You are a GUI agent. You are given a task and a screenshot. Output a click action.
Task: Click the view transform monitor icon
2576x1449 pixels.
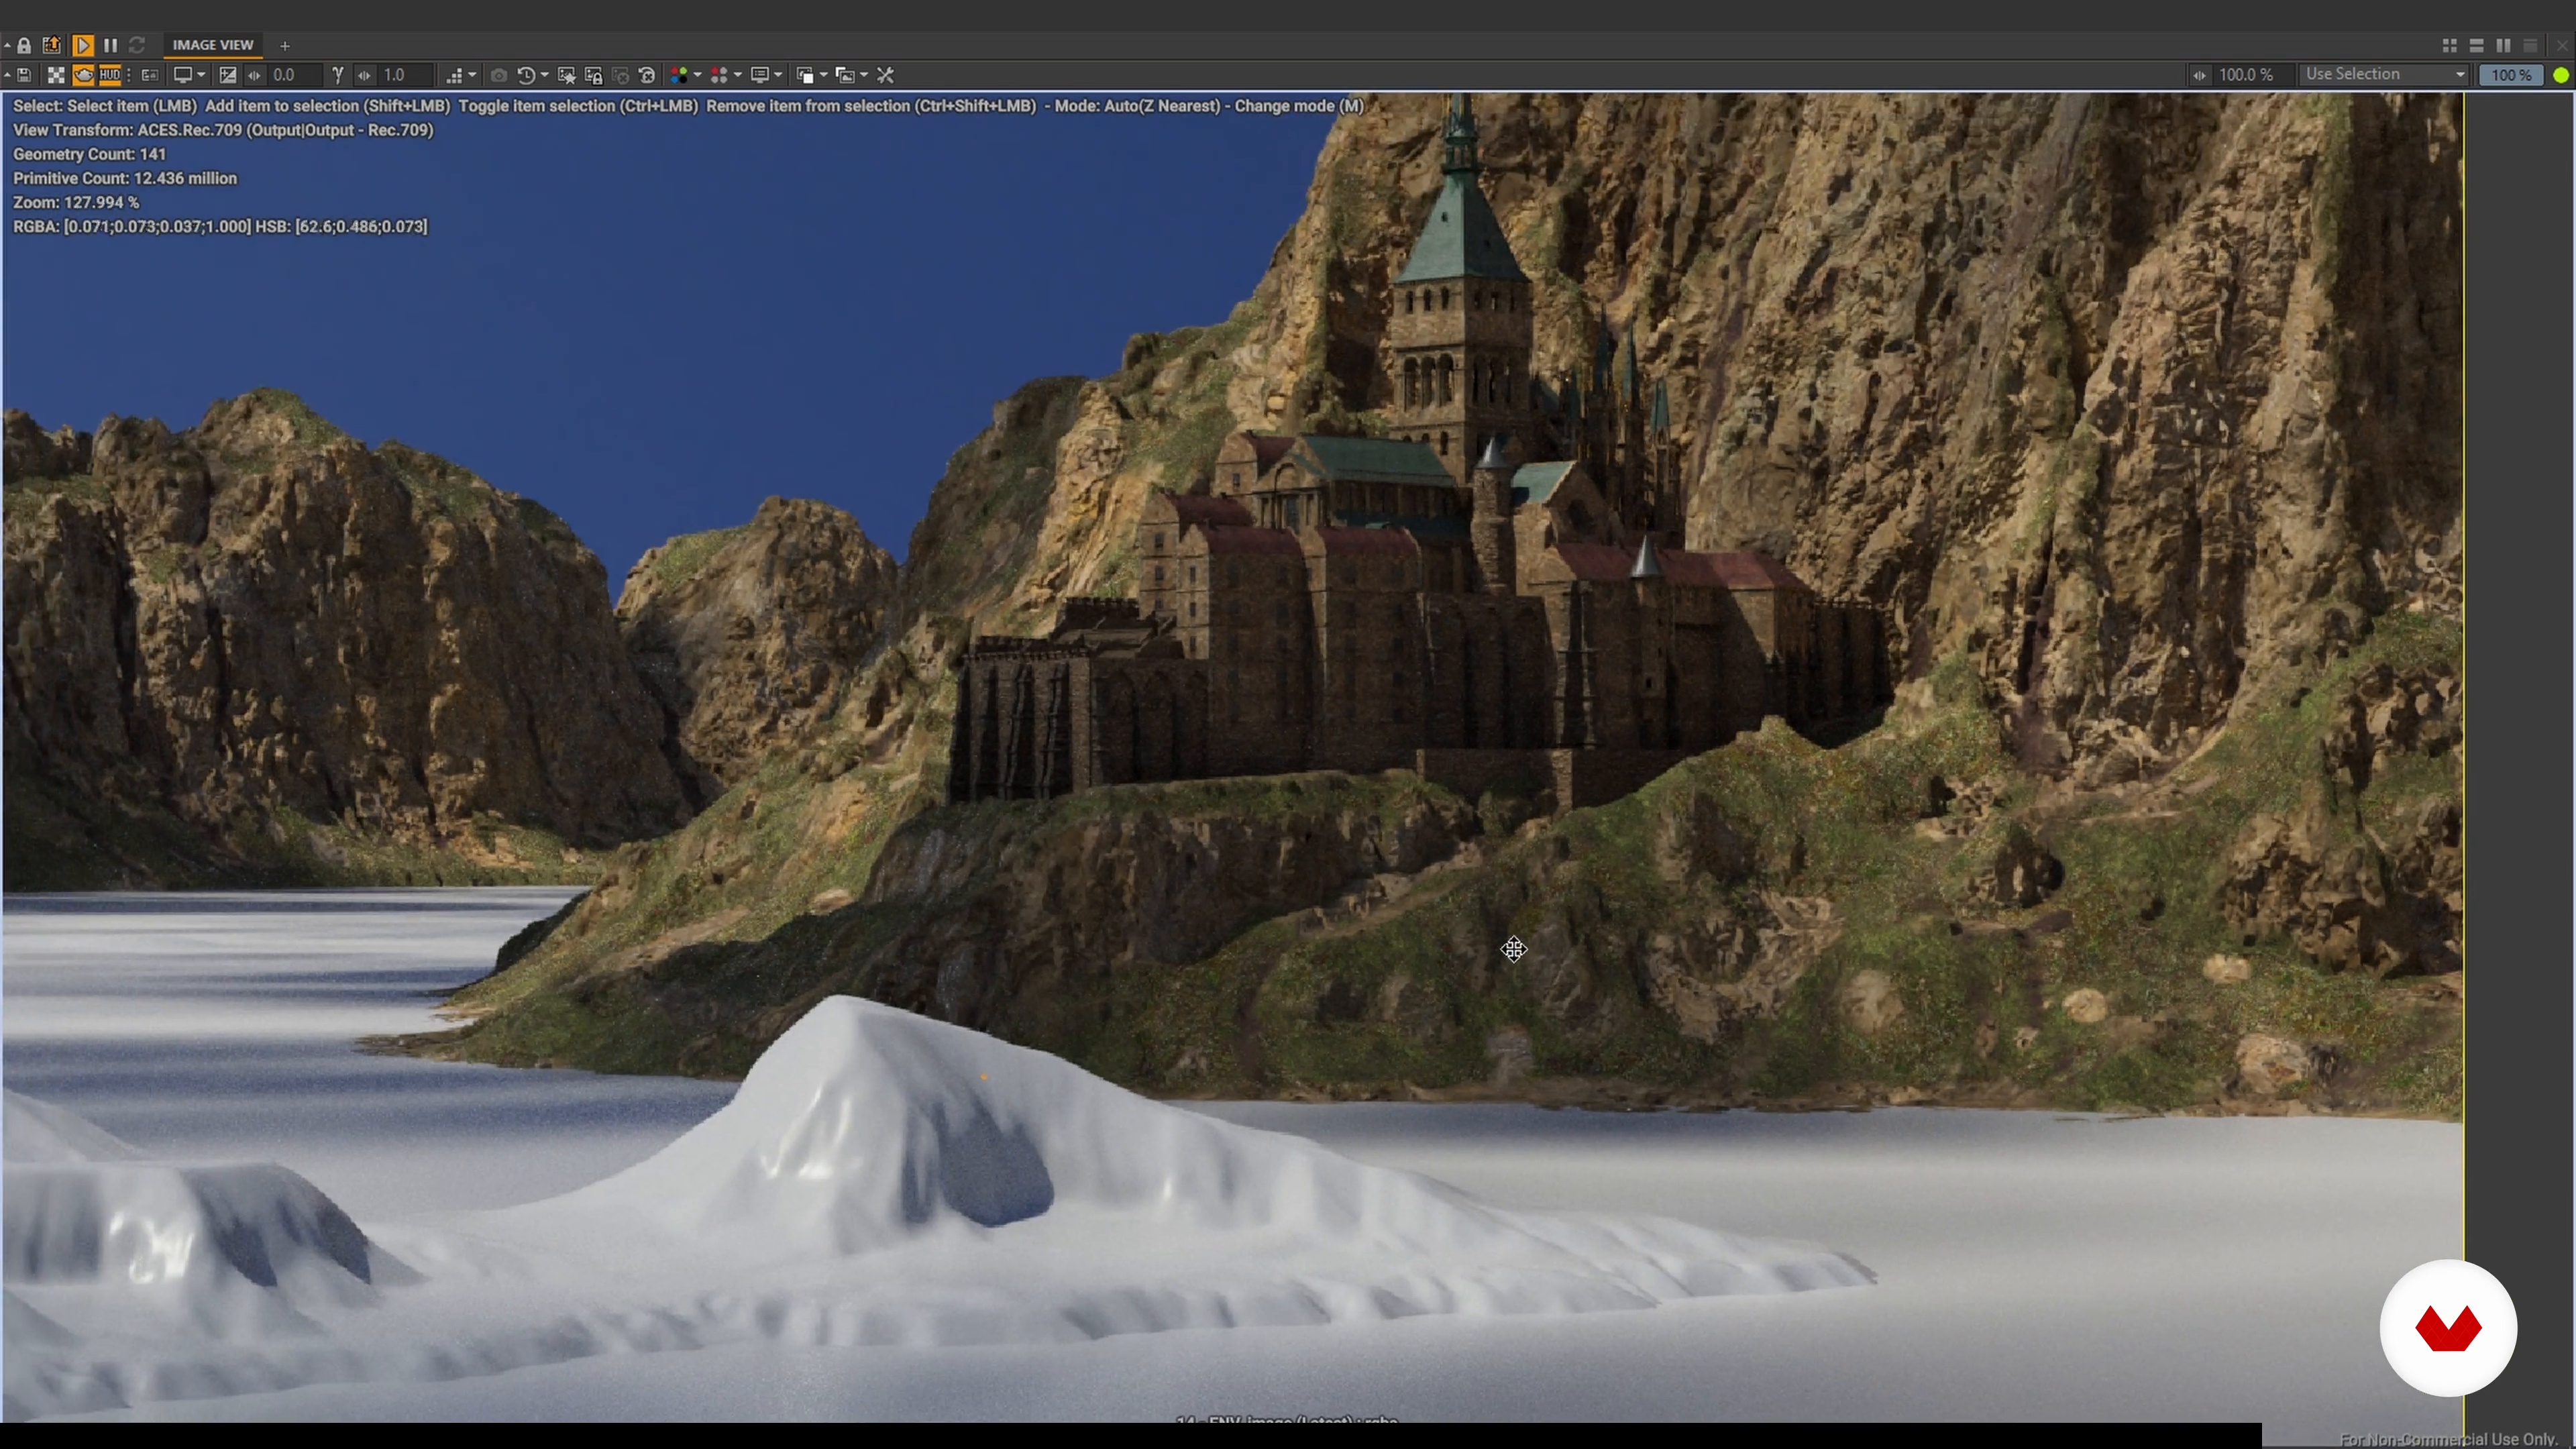(x=760, y=75)
